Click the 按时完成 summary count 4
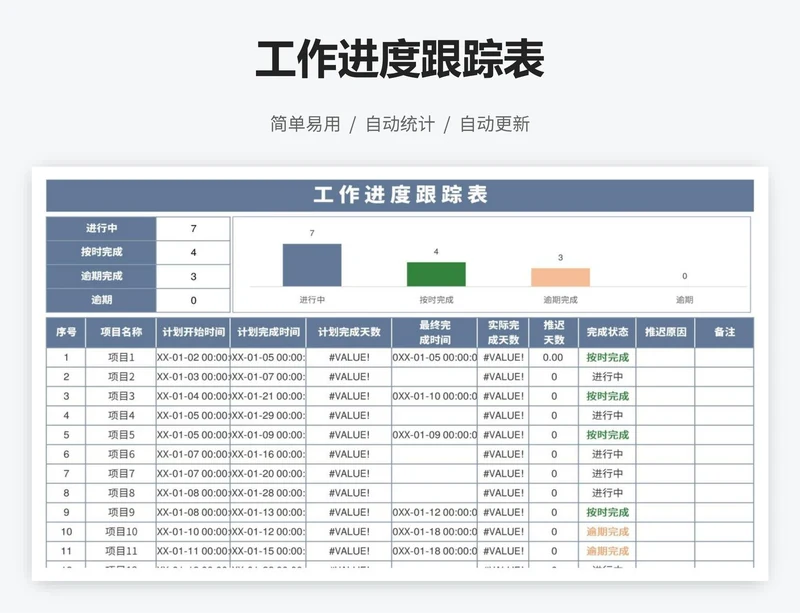Viewport: 800px width, 613px height. point(195,250)
